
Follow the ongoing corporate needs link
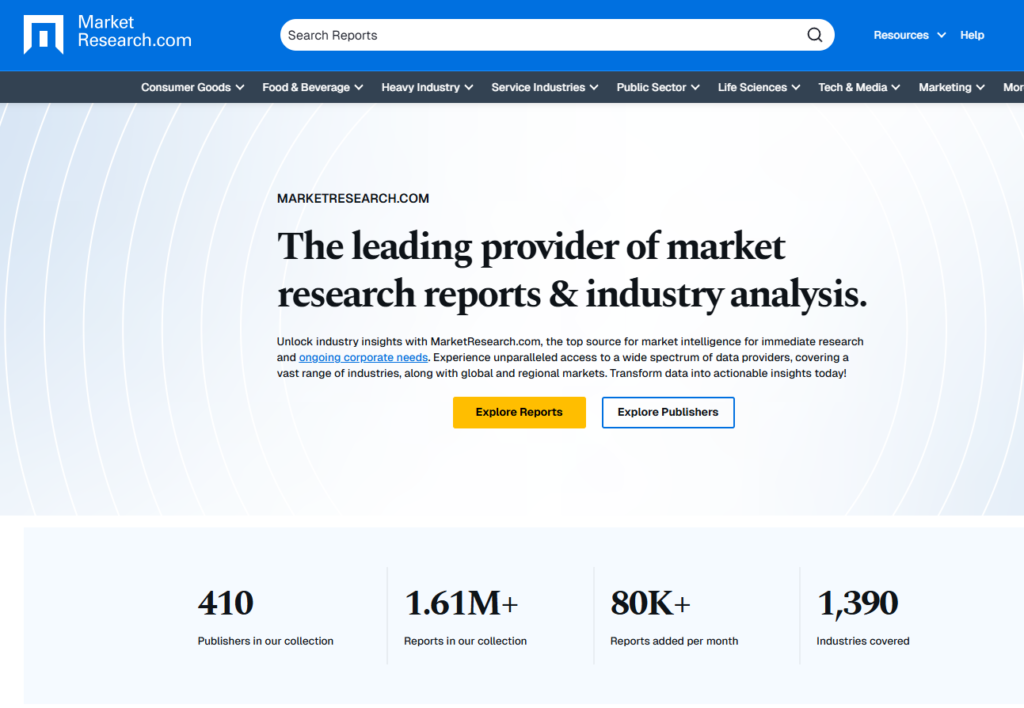pyautogui.click(x=363, y=357)
